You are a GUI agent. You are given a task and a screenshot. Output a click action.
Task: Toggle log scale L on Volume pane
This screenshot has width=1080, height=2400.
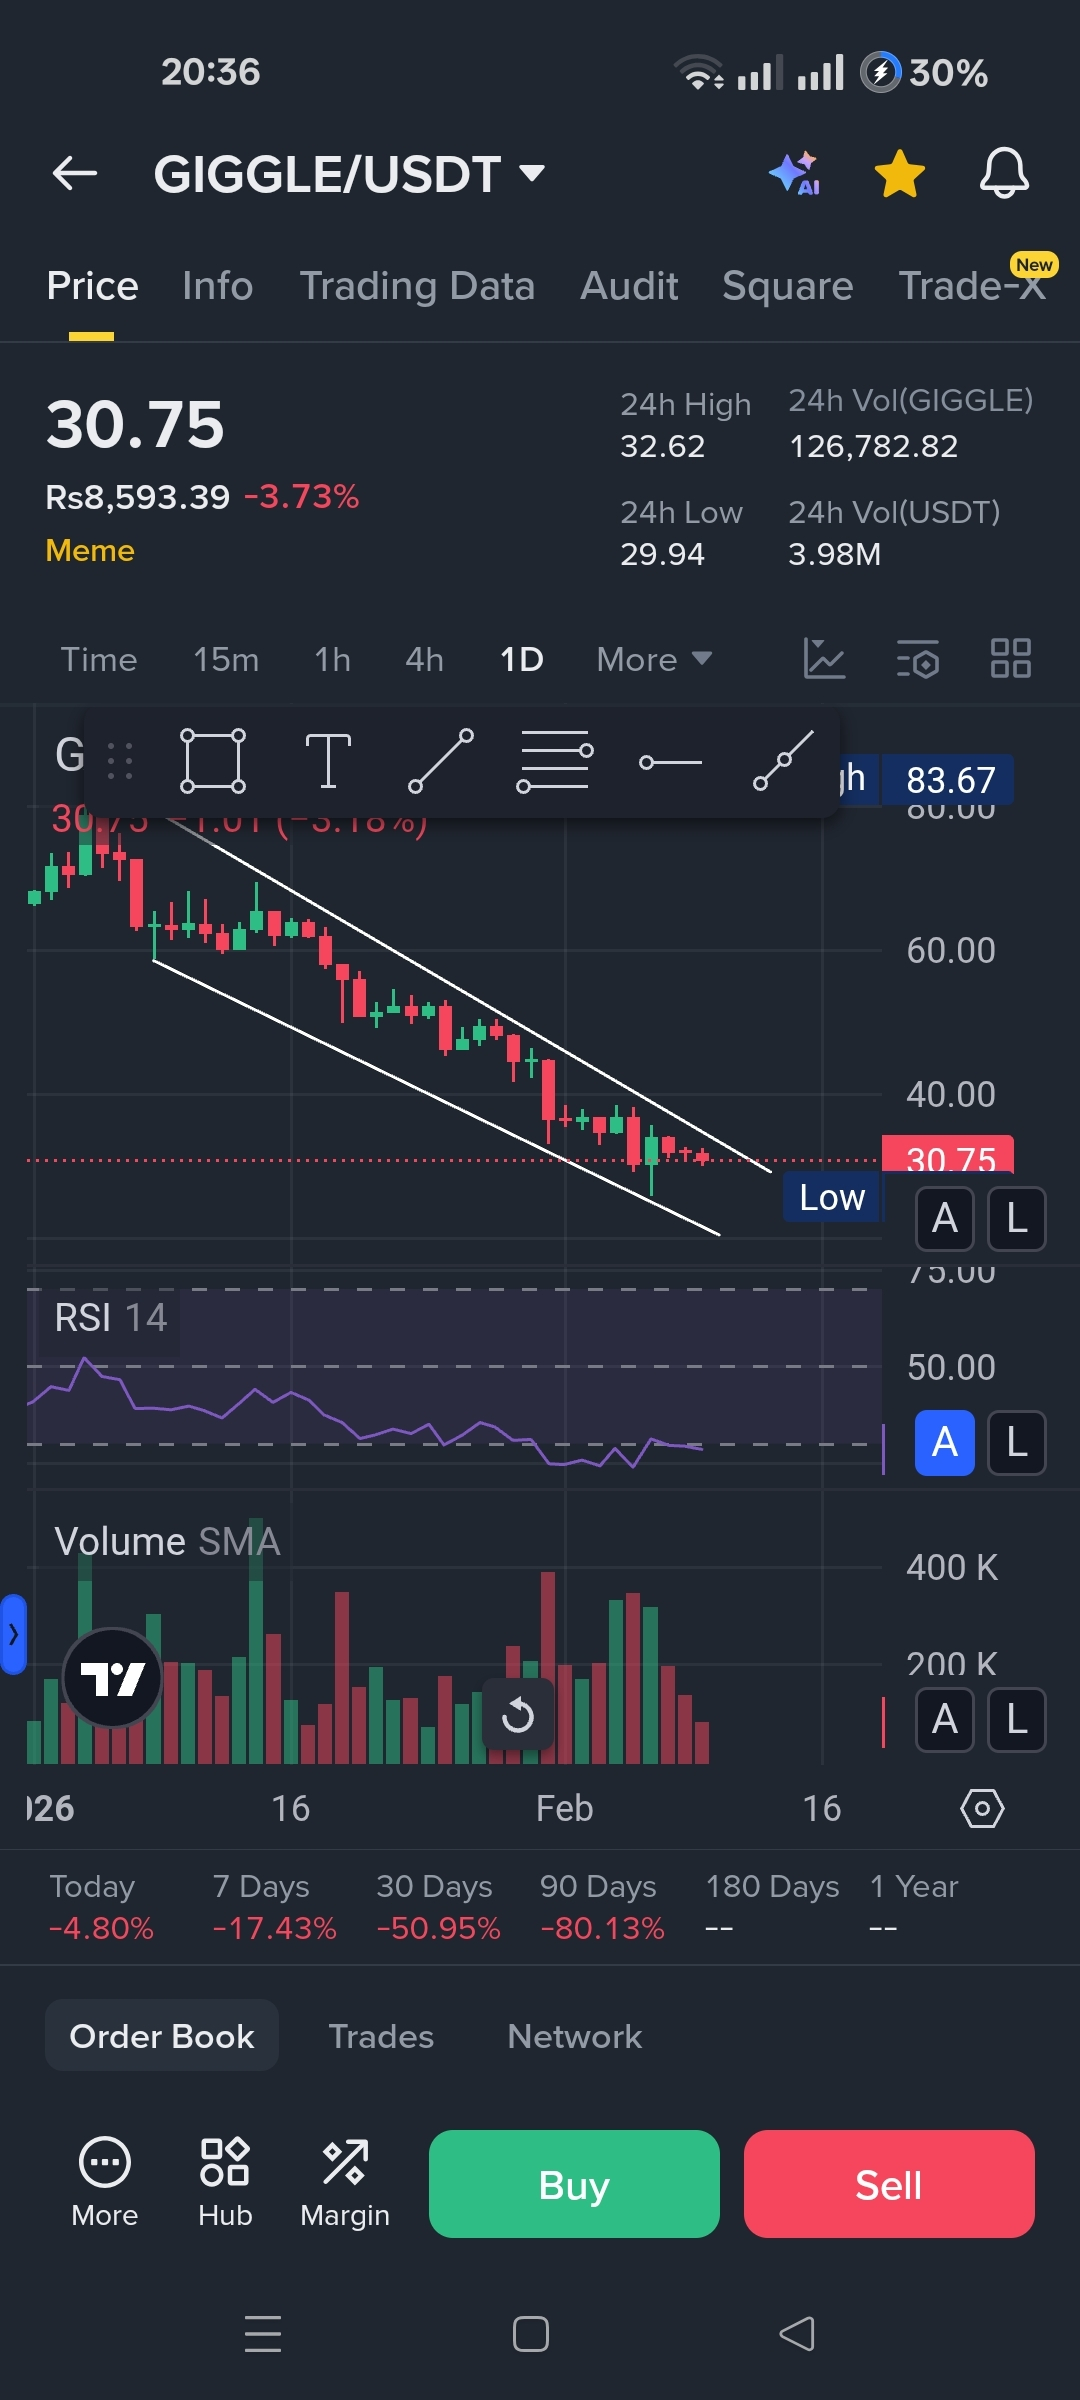click(x=1017, y=1720)
